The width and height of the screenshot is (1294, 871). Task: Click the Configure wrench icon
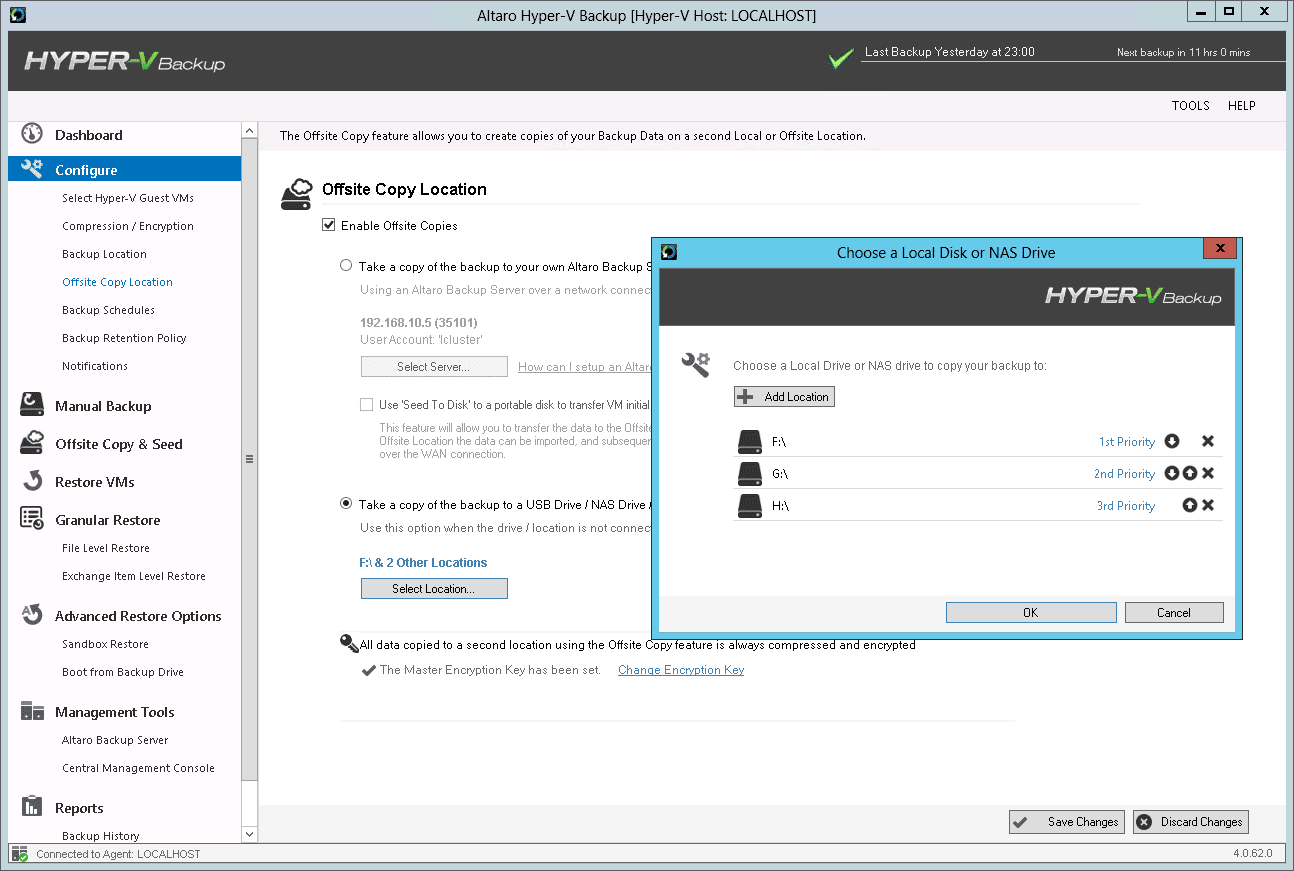pyautogui.click(x=32, y=168)
